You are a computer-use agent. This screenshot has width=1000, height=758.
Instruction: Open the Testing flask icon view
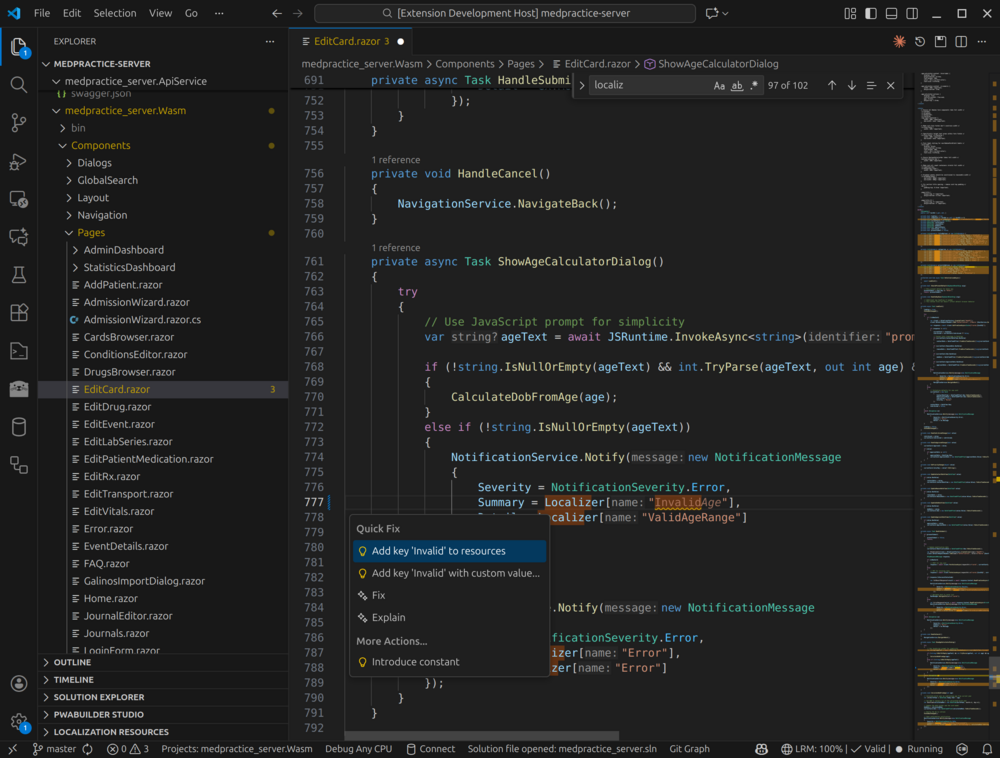18,274
